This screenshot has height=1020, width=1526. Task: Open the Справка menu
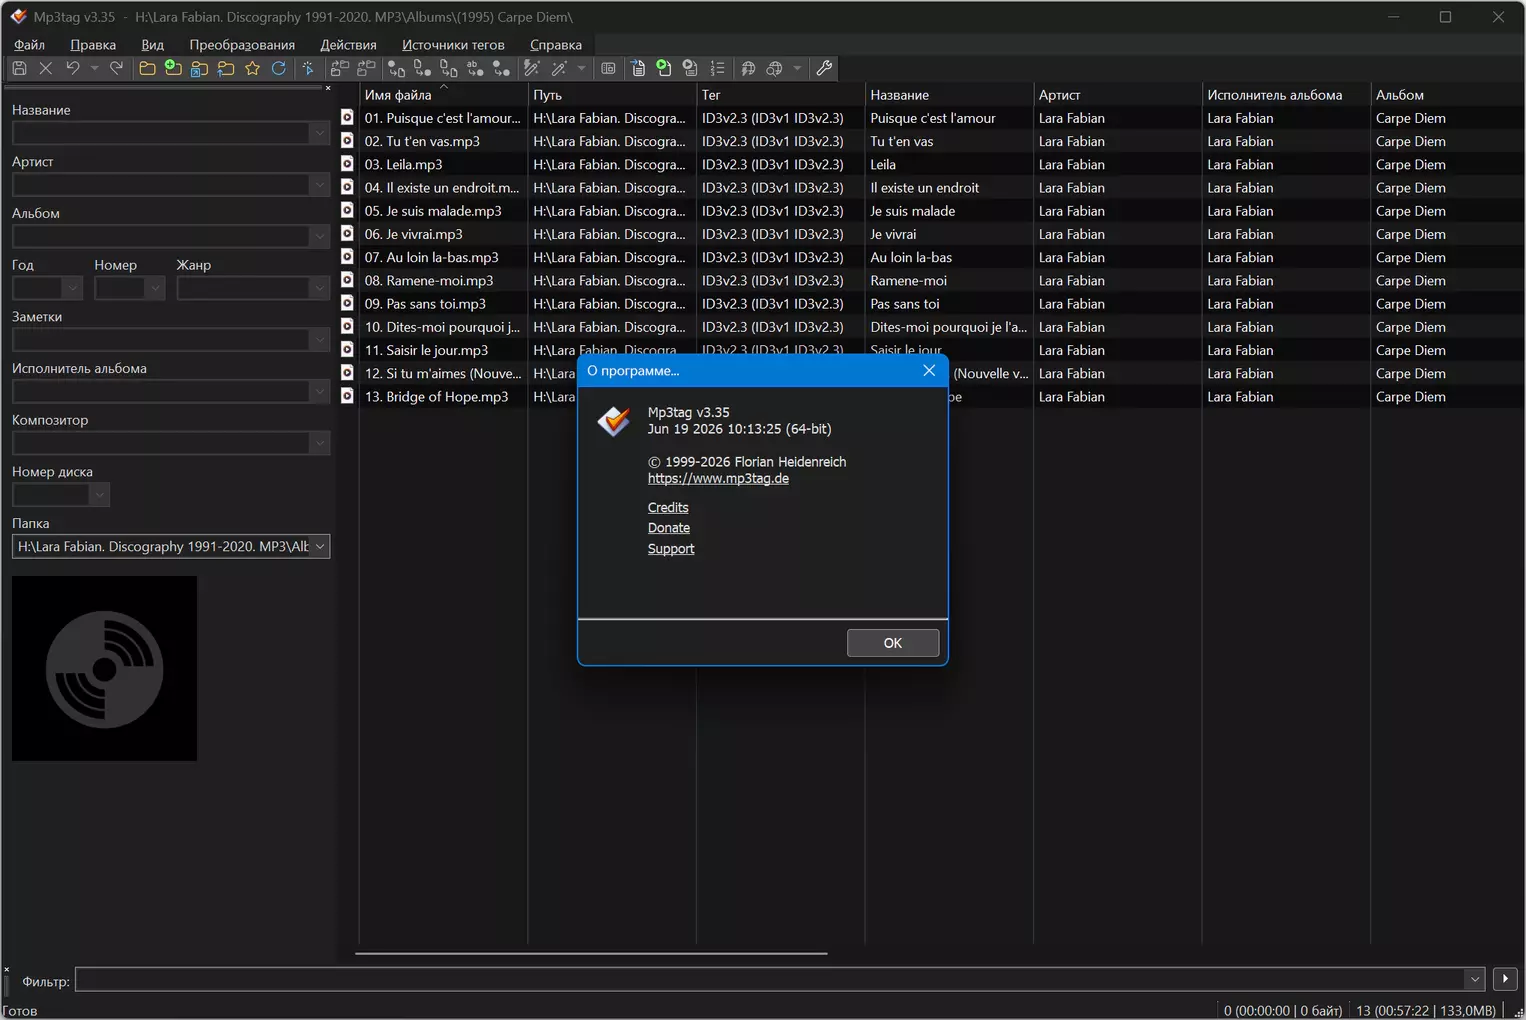point(556,45)
